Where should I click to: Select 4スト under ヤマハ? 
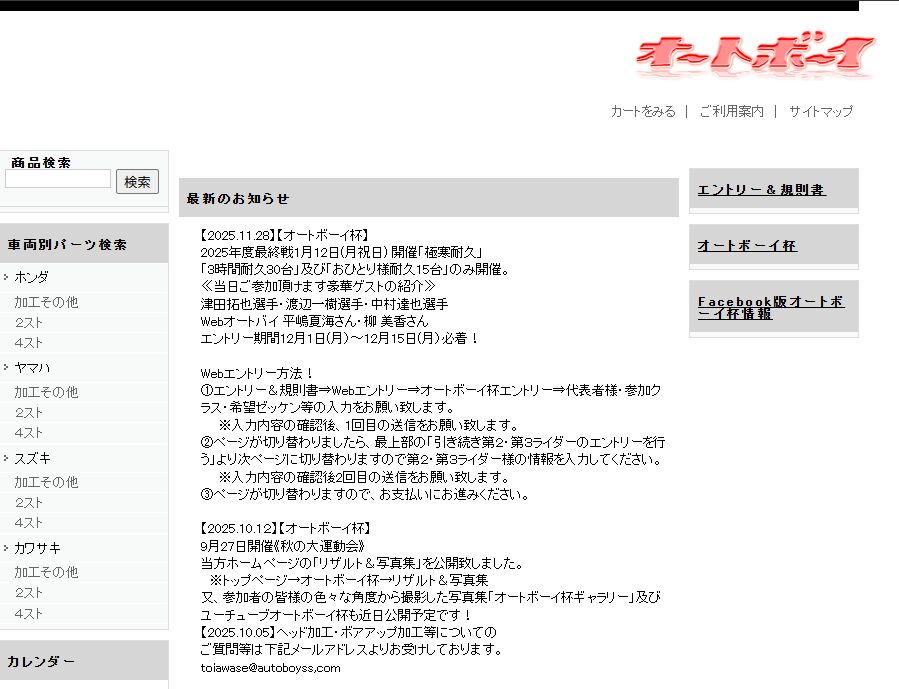[x=29, y=433]
